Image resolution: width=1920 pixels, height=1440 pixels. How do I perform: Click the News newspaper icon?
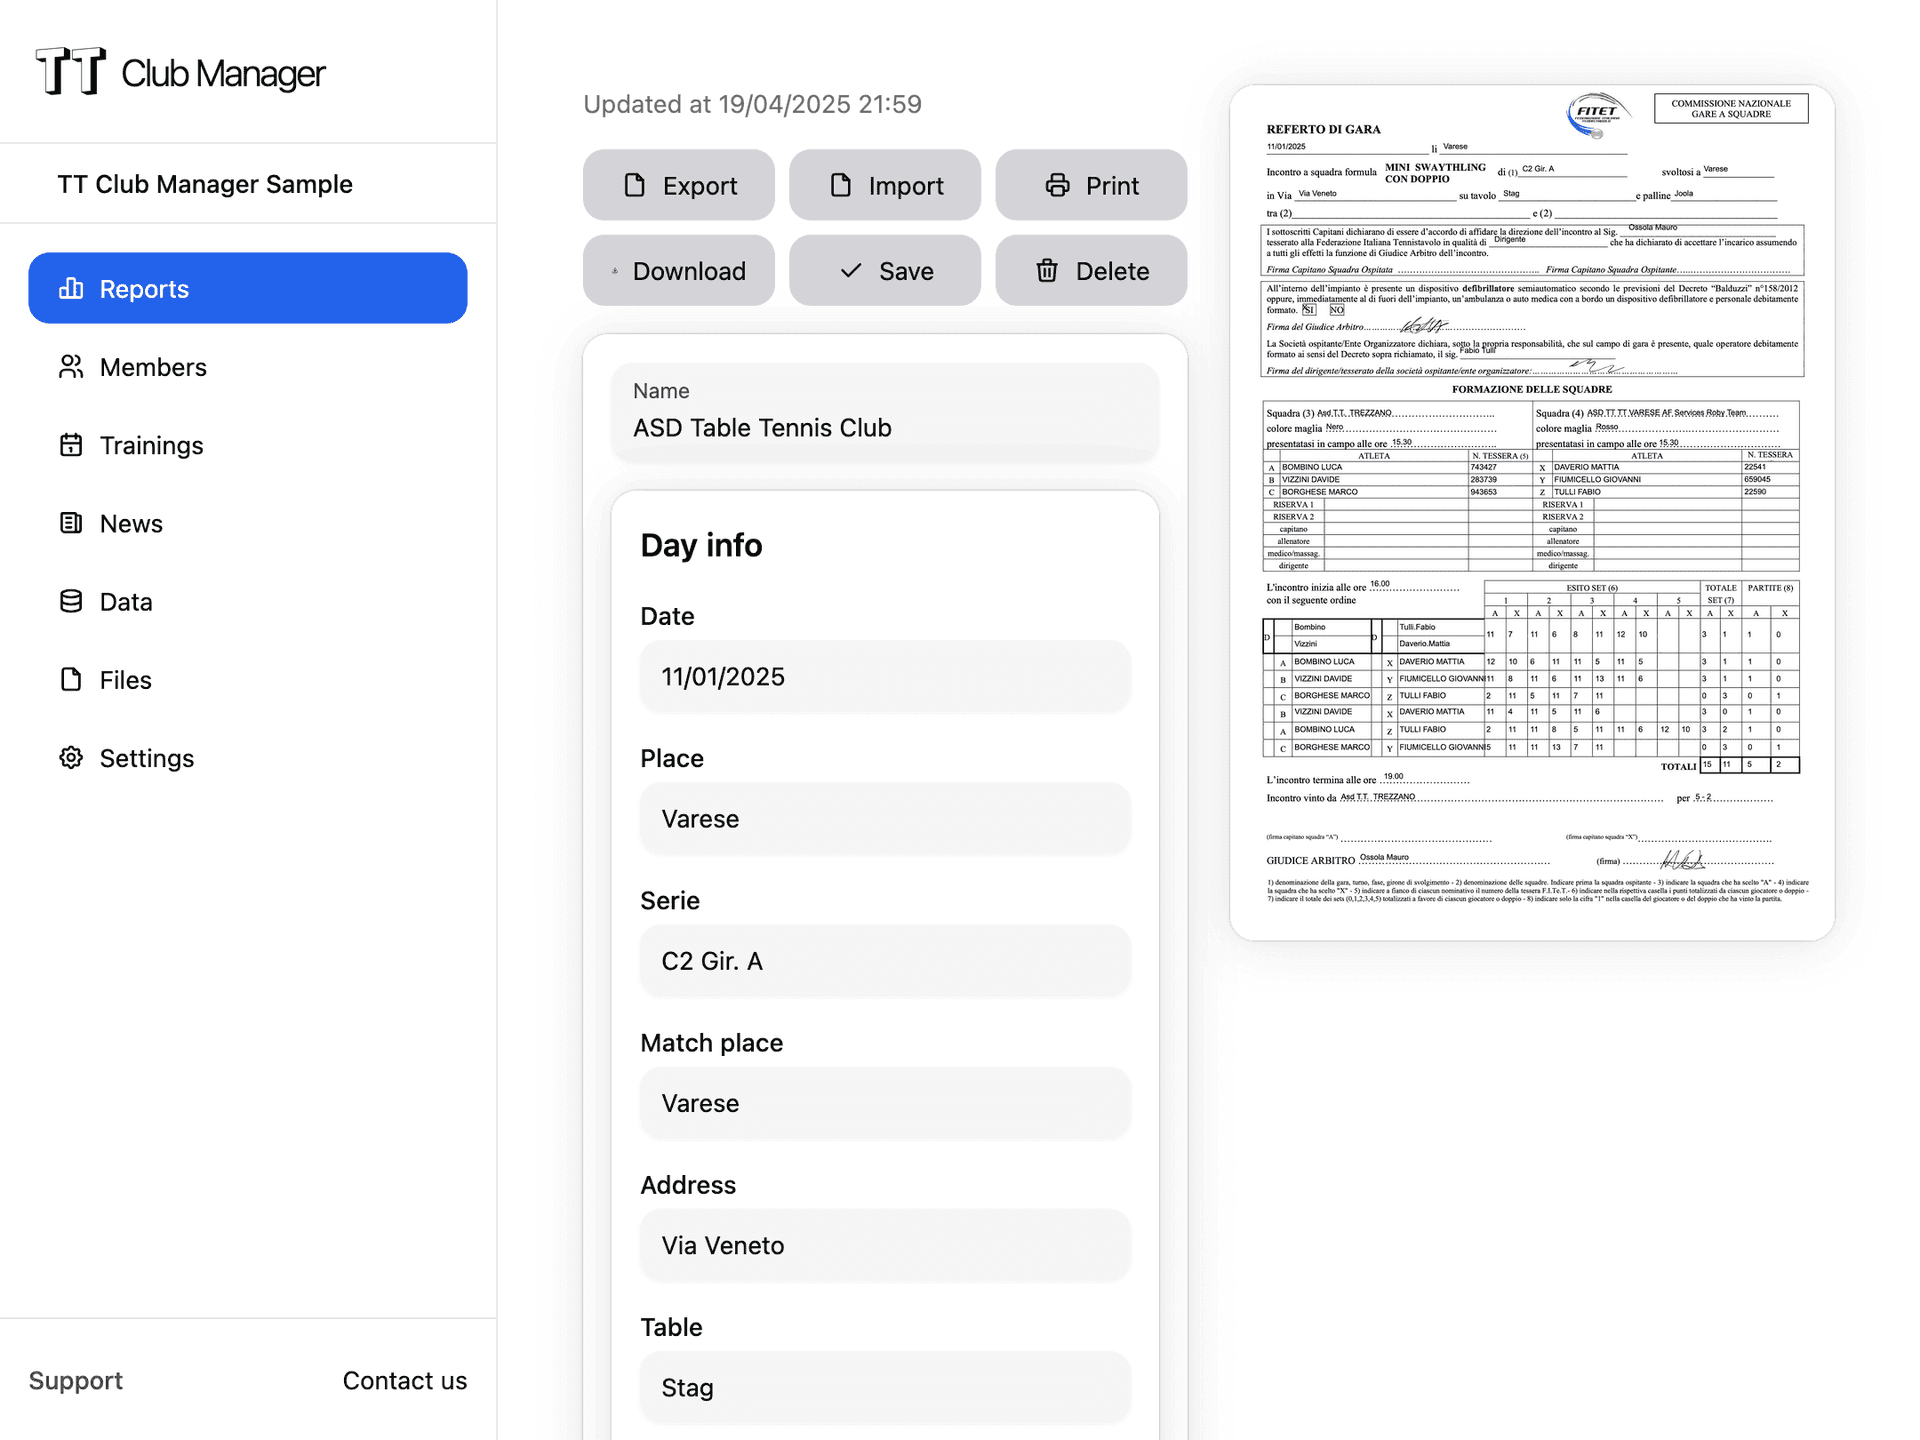point(71,523)
